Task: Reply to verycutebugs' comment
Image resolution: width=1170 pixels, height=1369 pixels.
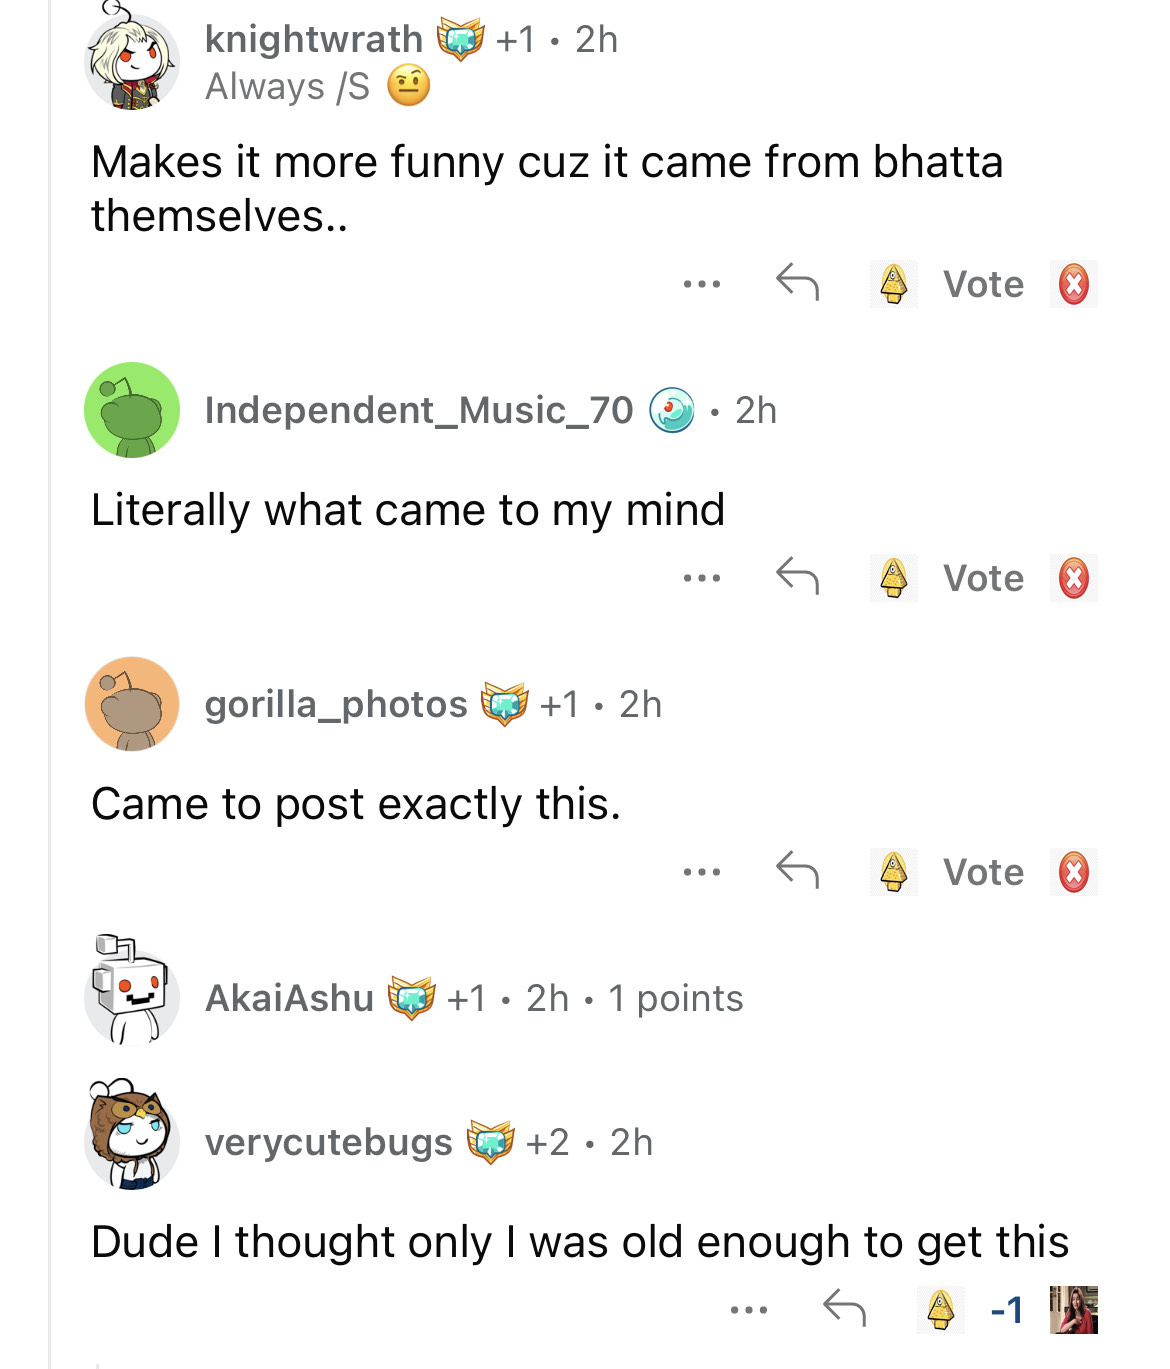Action: [844, 1308]
